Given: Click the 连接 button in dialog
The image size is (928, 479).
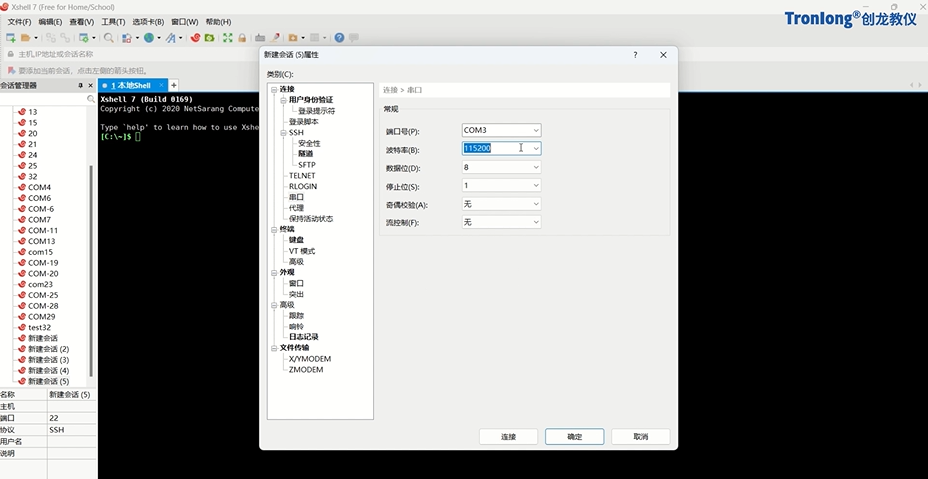Looking at the screenshot, I should (508, 436).
